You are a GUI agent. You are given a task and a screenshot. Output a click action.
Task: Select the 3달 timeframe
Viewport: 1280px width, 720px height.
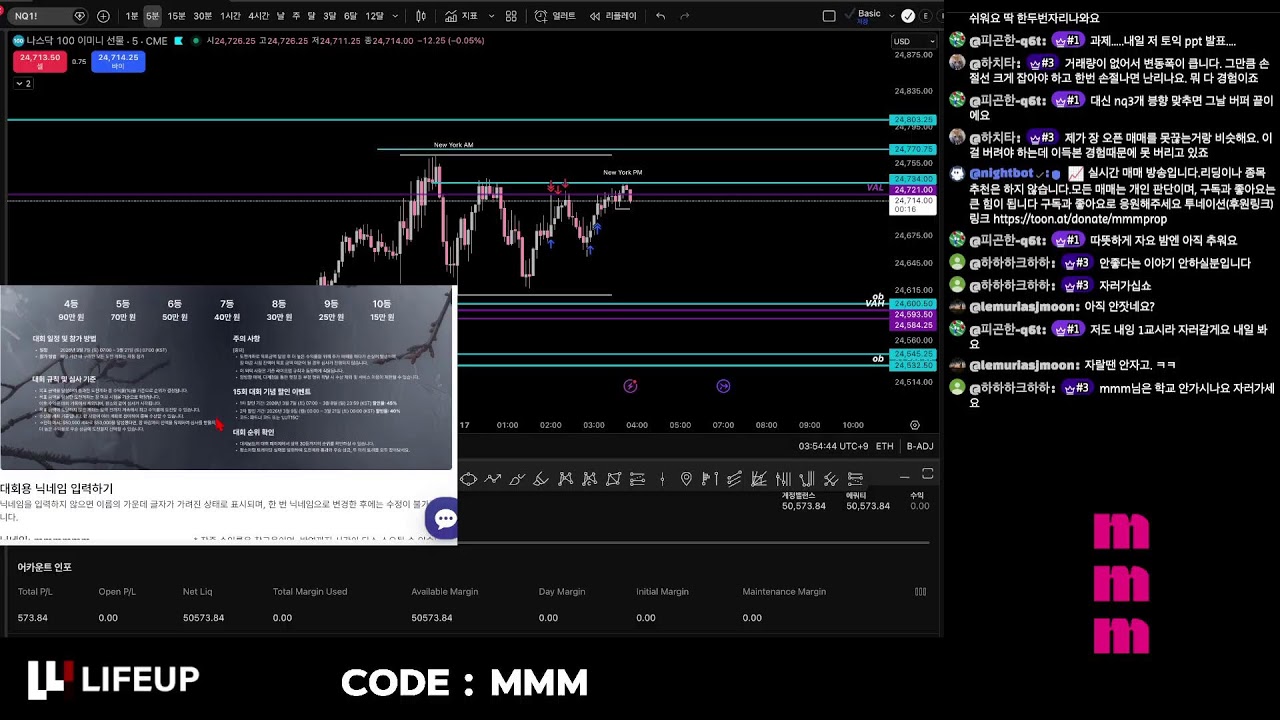point(329,16)
